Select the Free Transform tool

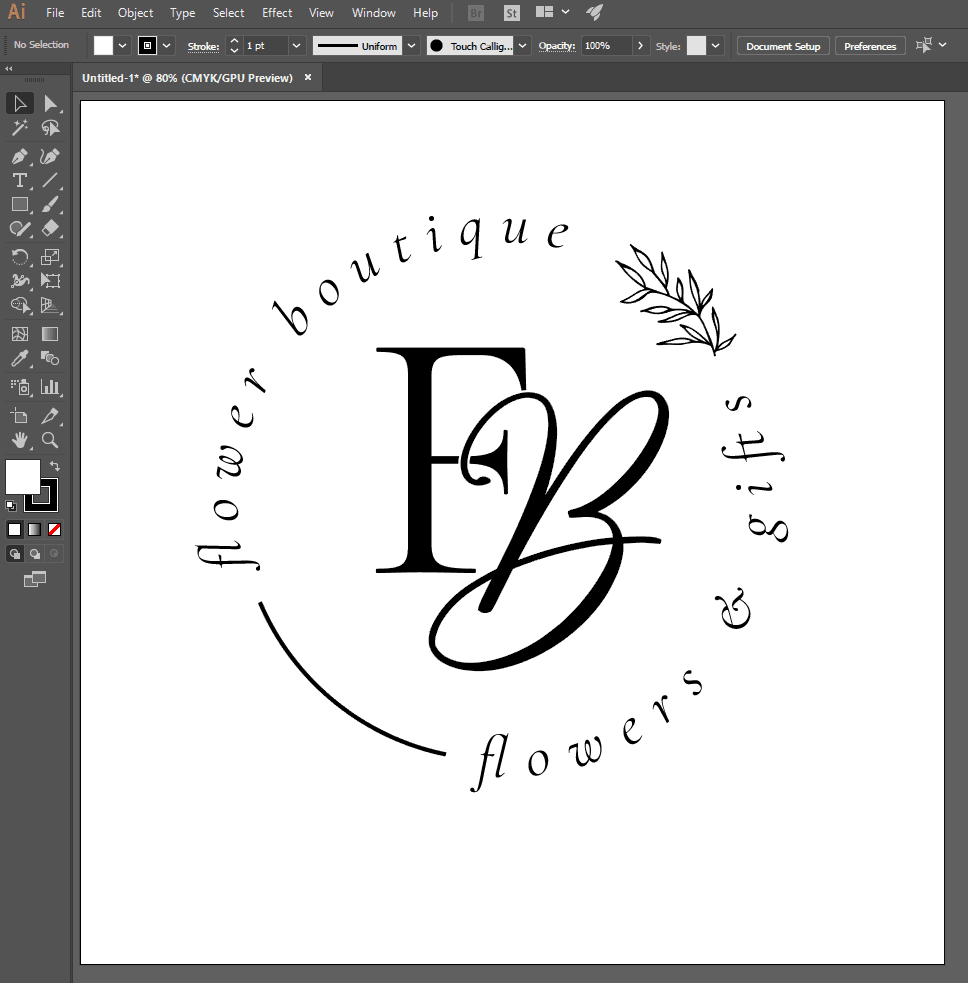(50, 281)
